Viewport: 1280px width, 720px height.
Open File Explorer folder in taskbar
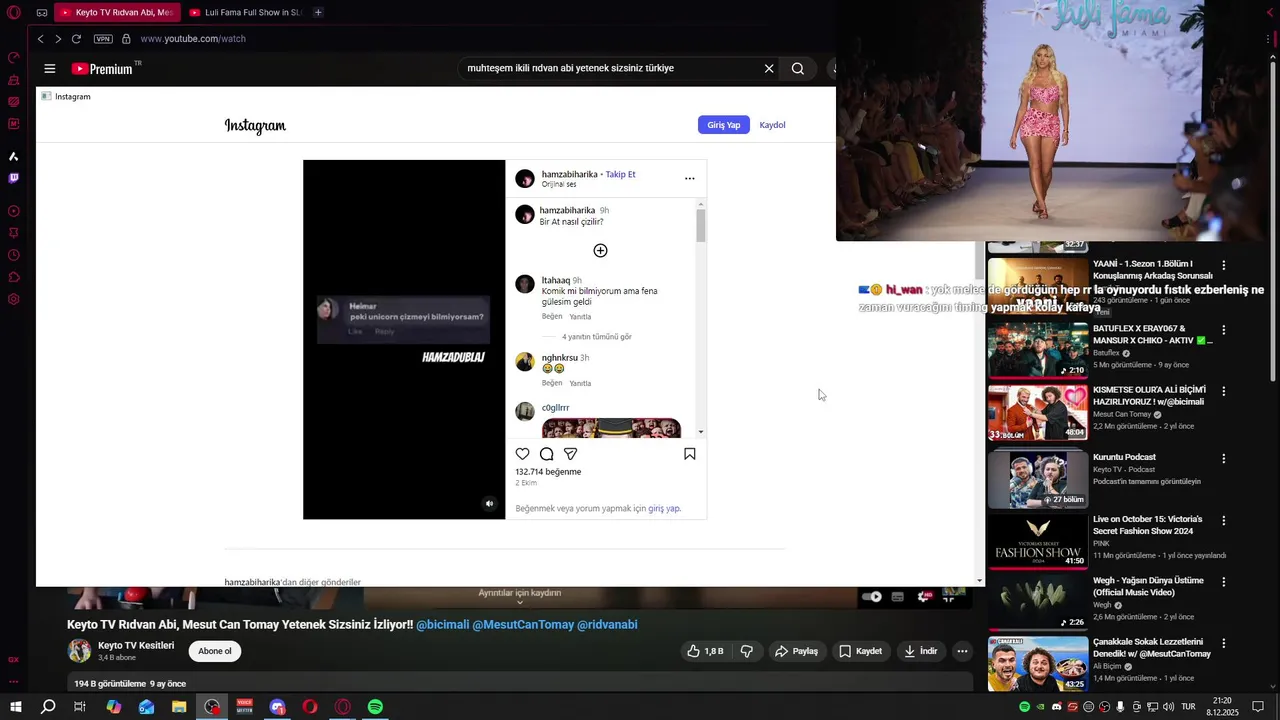pyautogui.click(x=179, y=707)
